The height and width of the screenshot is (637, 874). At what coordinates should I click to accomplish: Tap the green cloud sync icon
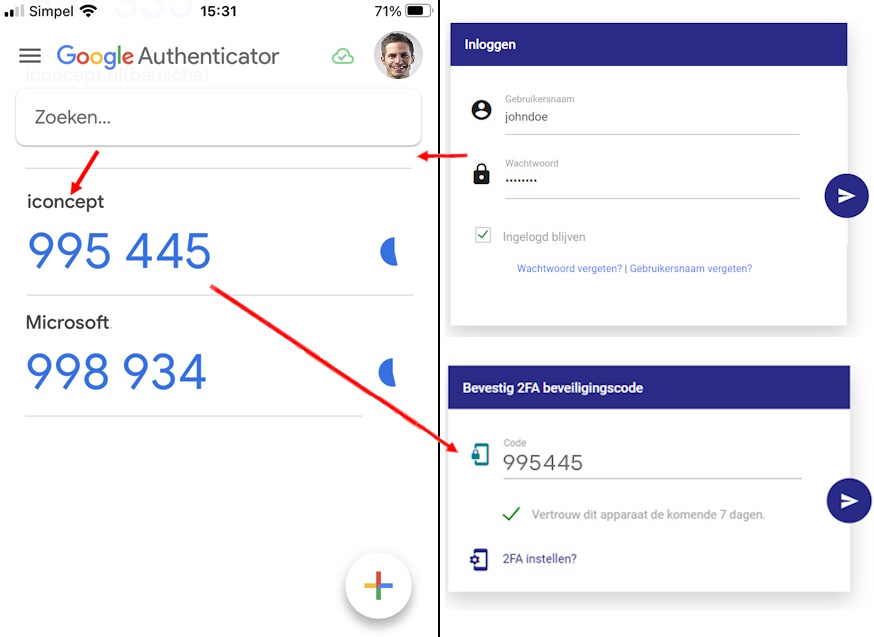(343, 56)
